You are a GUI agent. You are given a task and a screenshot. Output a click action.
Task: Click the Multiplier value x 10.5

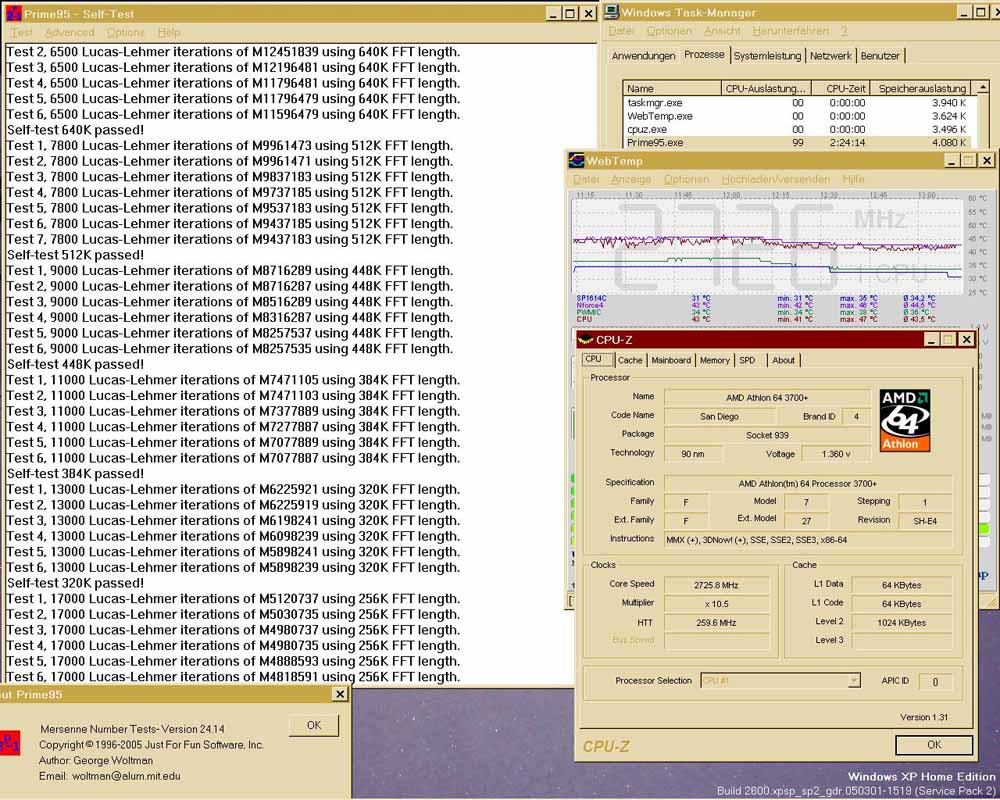(x=716, y=604)
